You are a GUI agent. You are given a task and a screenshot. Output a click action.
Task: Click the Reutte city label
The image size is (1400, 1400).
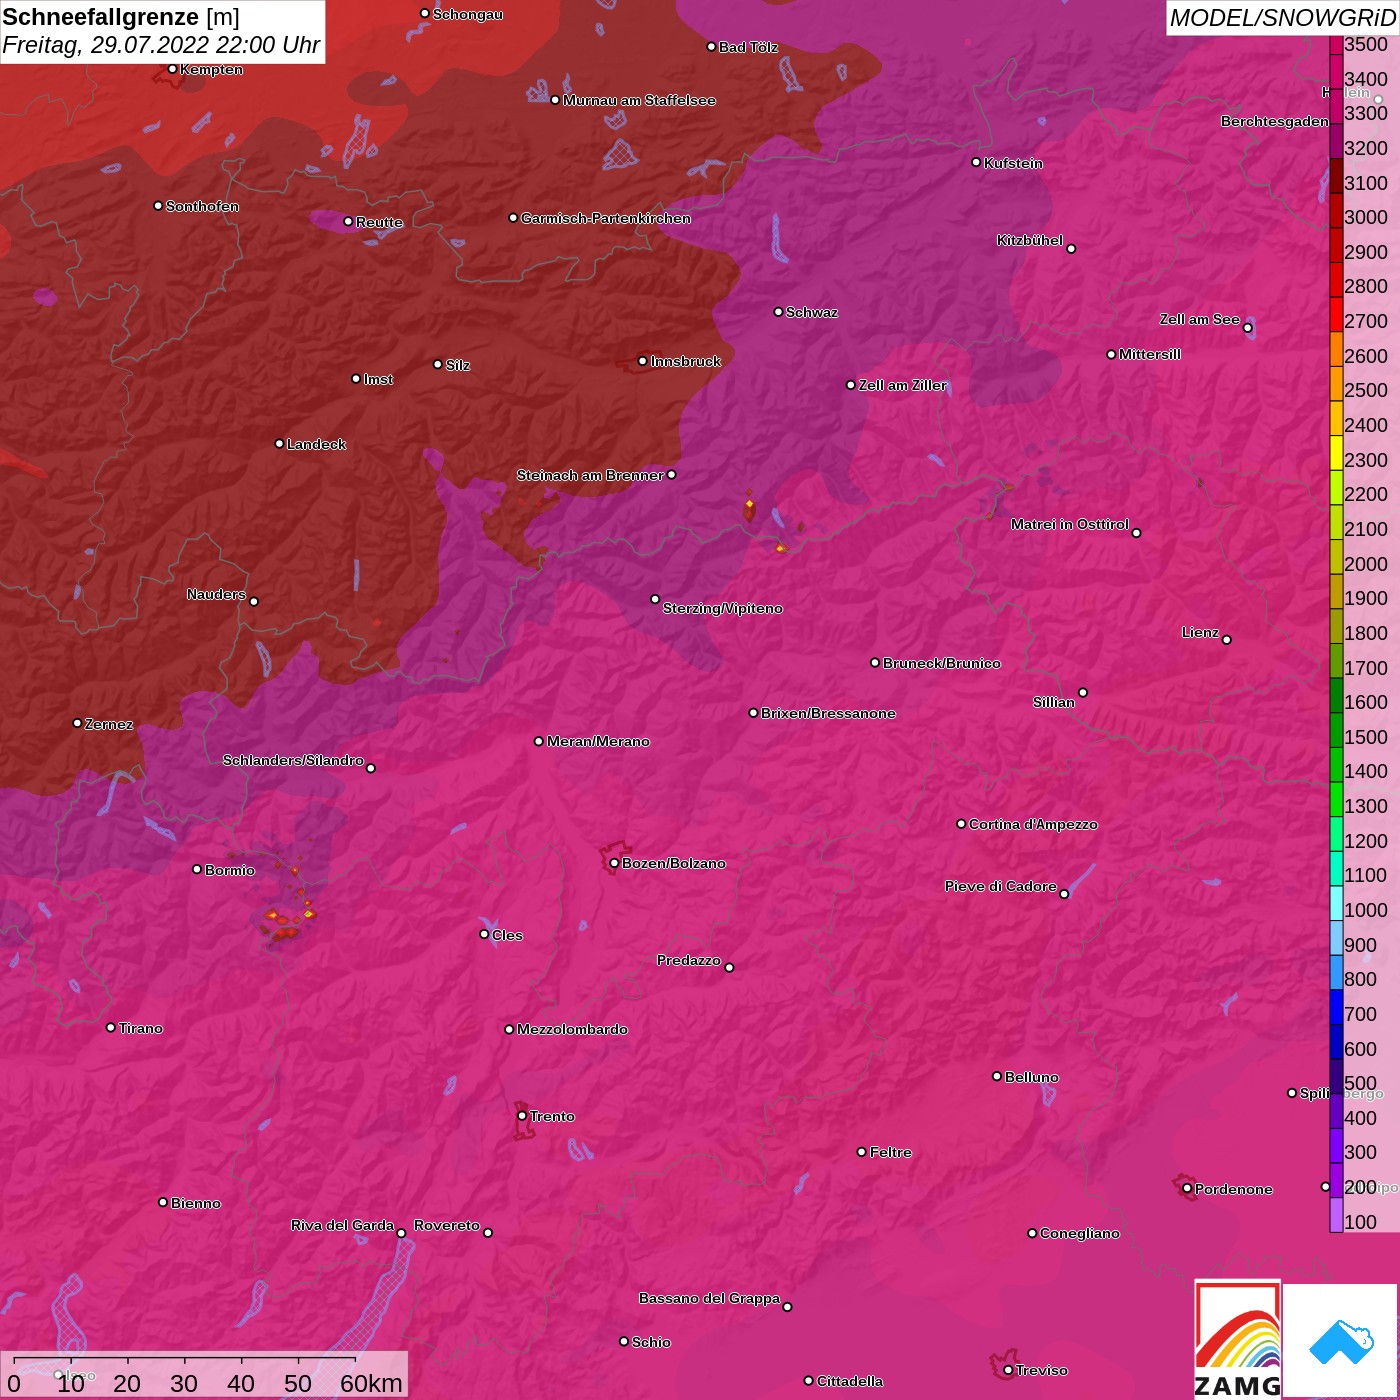379,222
